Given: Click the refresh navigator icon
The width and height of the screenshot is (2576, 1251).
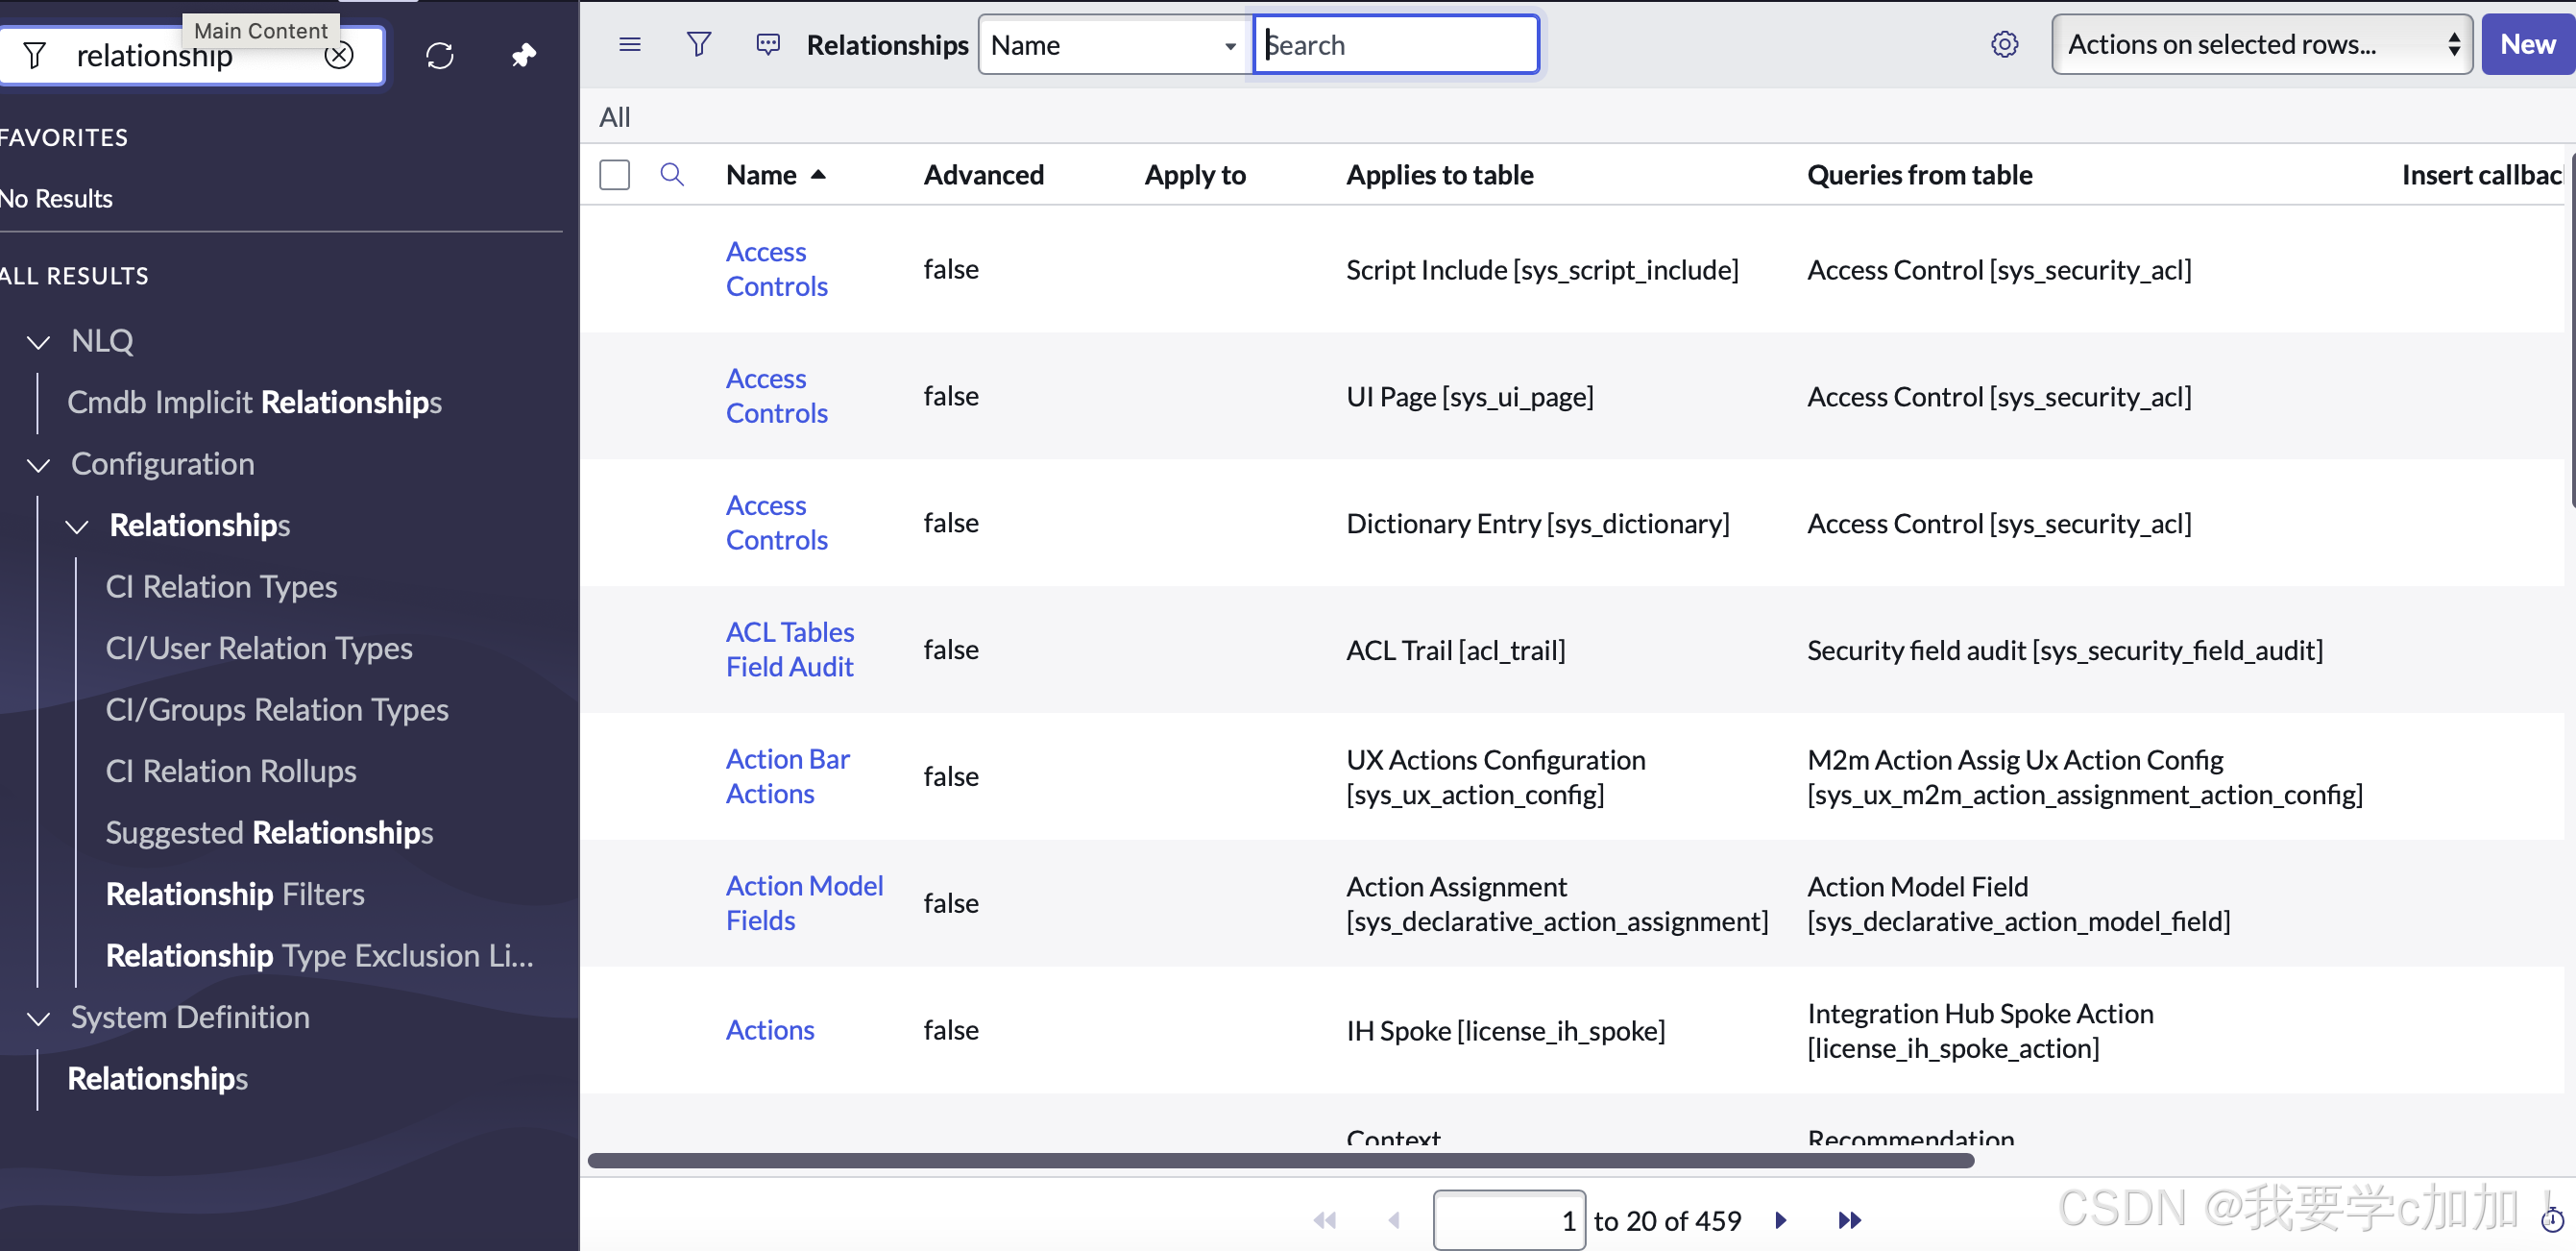Looking at the screenshot, I should pos(440,55).
